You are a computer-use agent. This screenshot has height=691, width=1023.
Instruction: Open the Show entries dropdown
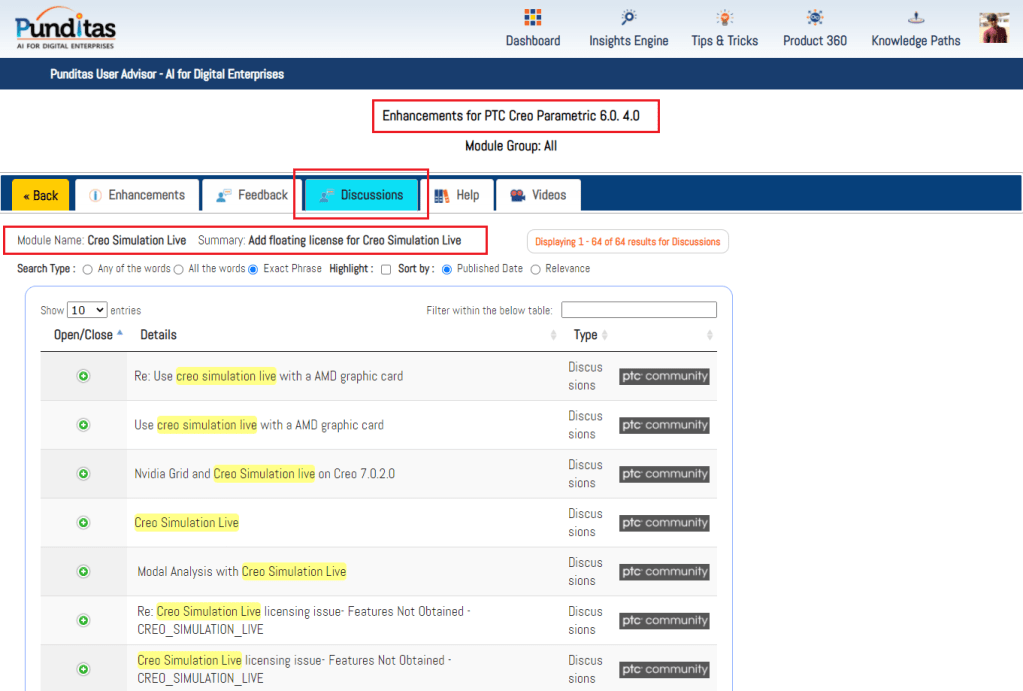(x=87, y=311)
